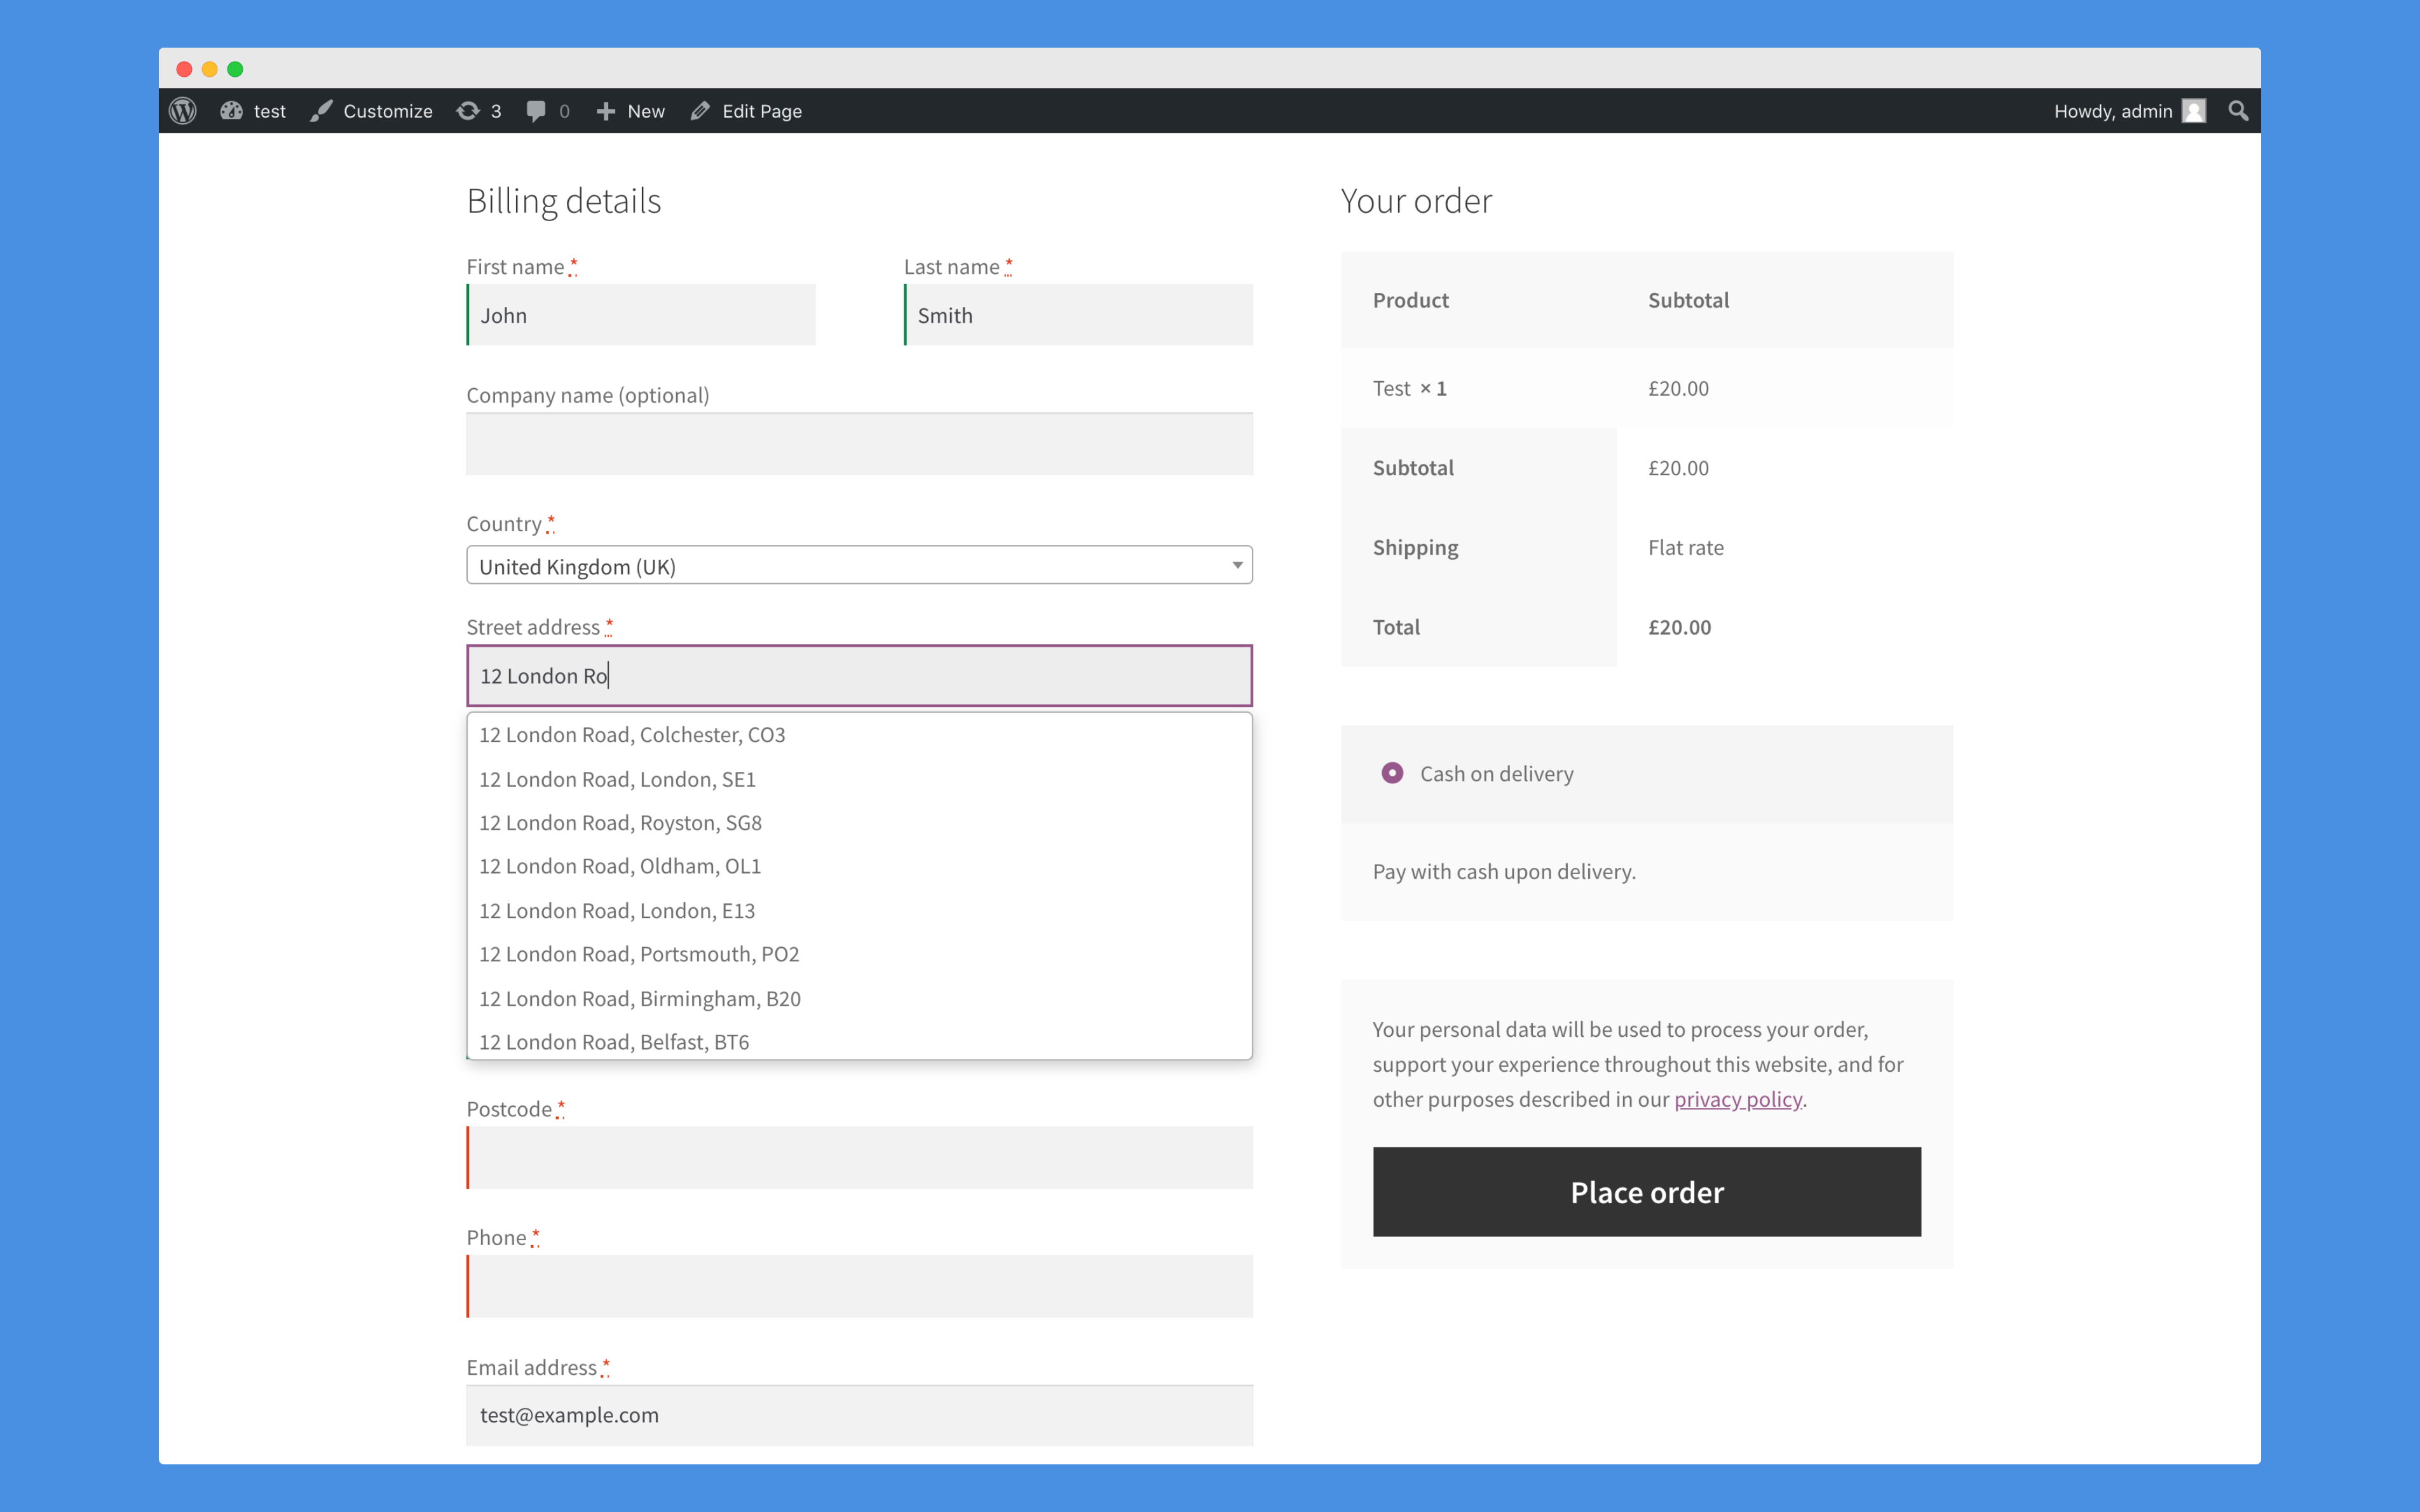Click the WordPress logo icon

pyautogui.click(x=183, y=111)
